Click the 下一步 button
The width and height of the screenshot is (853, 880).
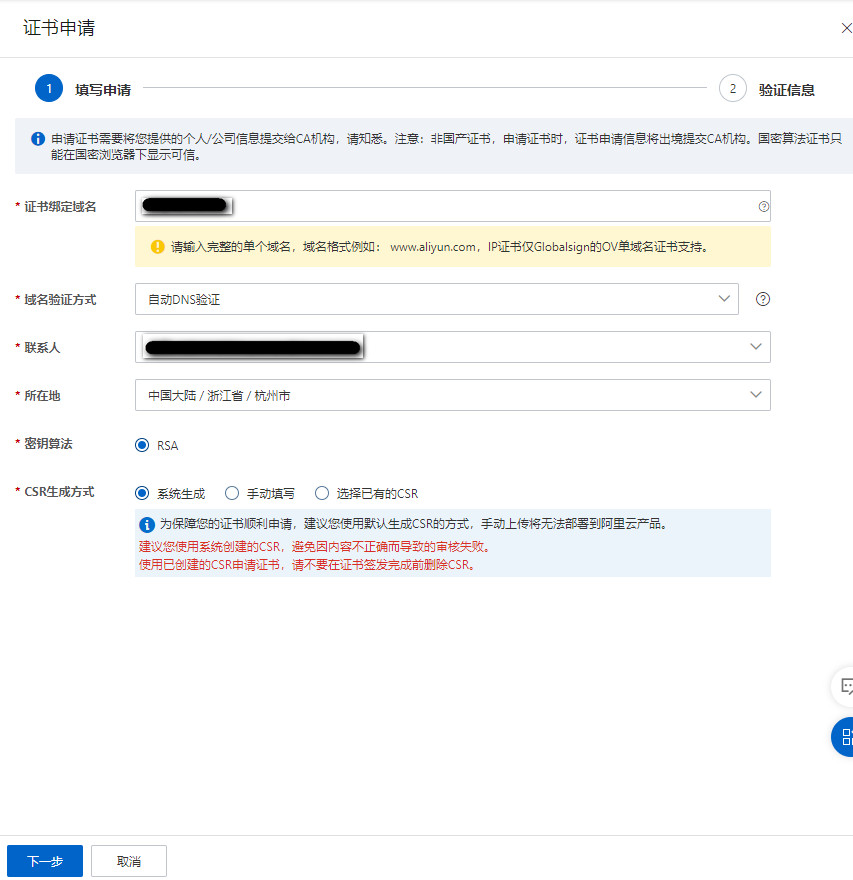pyautogui.click(x=44, y=860)
